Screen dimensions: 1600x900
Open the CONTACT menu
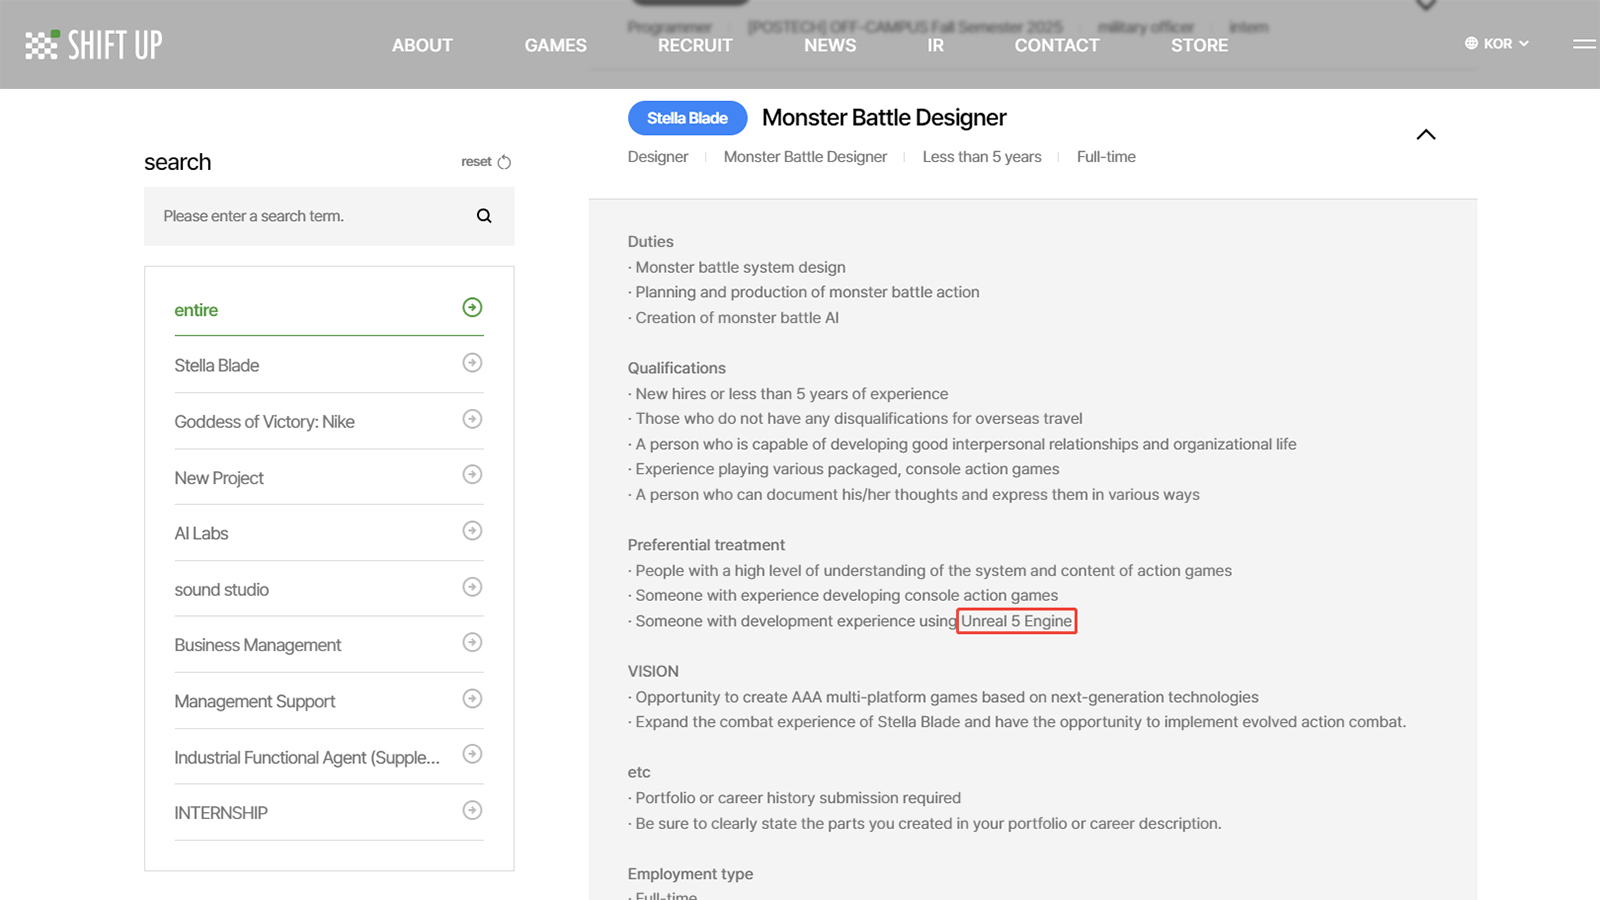(1057, 45)
